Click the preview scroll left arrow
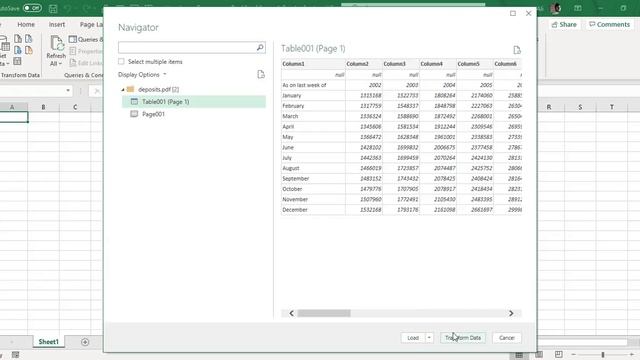This screenshot has height=360, width=640. [x=291, y=313]
